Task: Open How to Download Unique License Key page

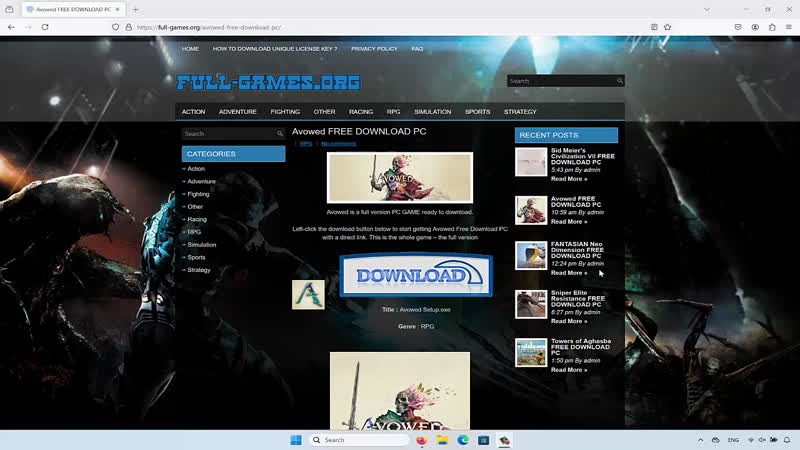Action: tap(275, 49)
